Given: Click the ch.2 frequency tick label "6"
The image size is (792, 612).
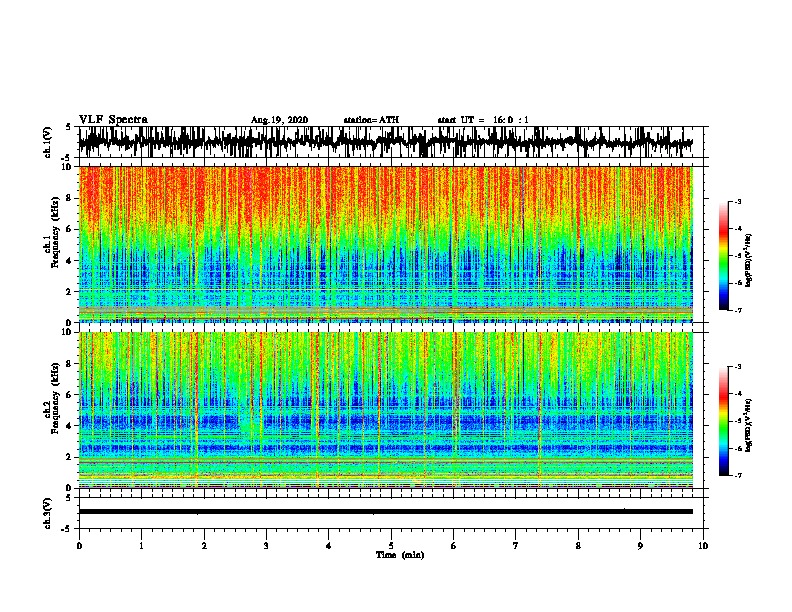Looking at the screenshot, I should click(x=69, y=395).
